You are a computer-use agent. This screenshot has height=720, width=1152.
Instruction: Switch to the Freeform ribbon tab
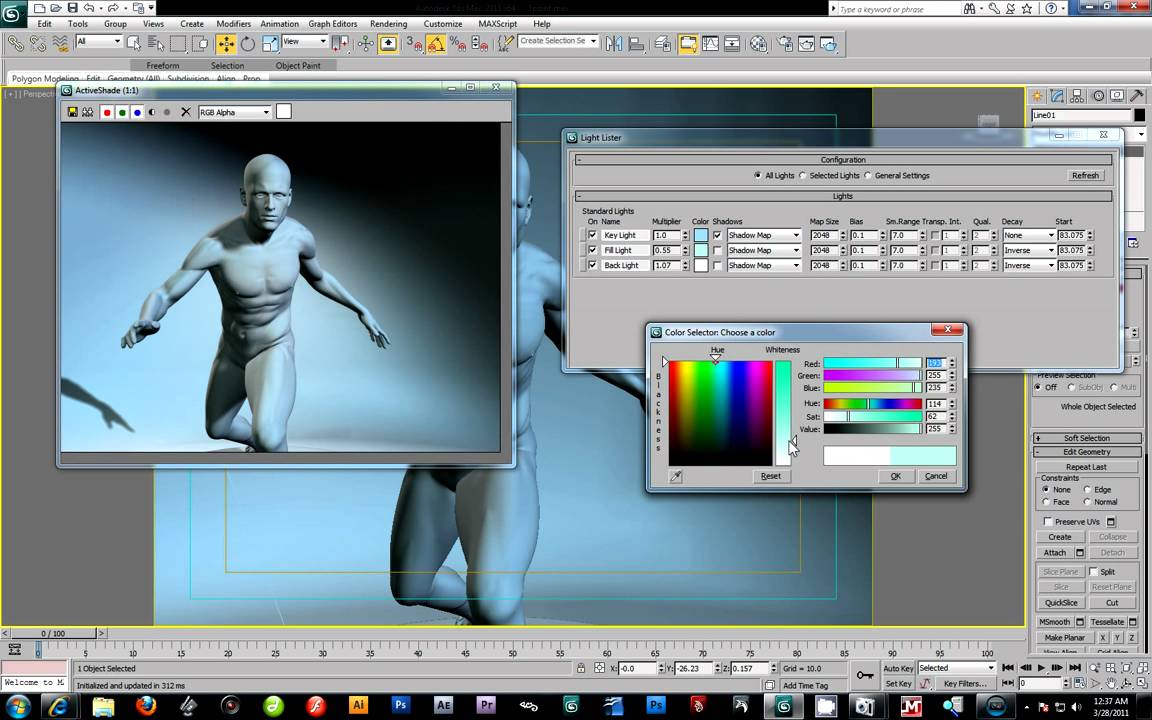pyautogui.click(x=162, y=65)
